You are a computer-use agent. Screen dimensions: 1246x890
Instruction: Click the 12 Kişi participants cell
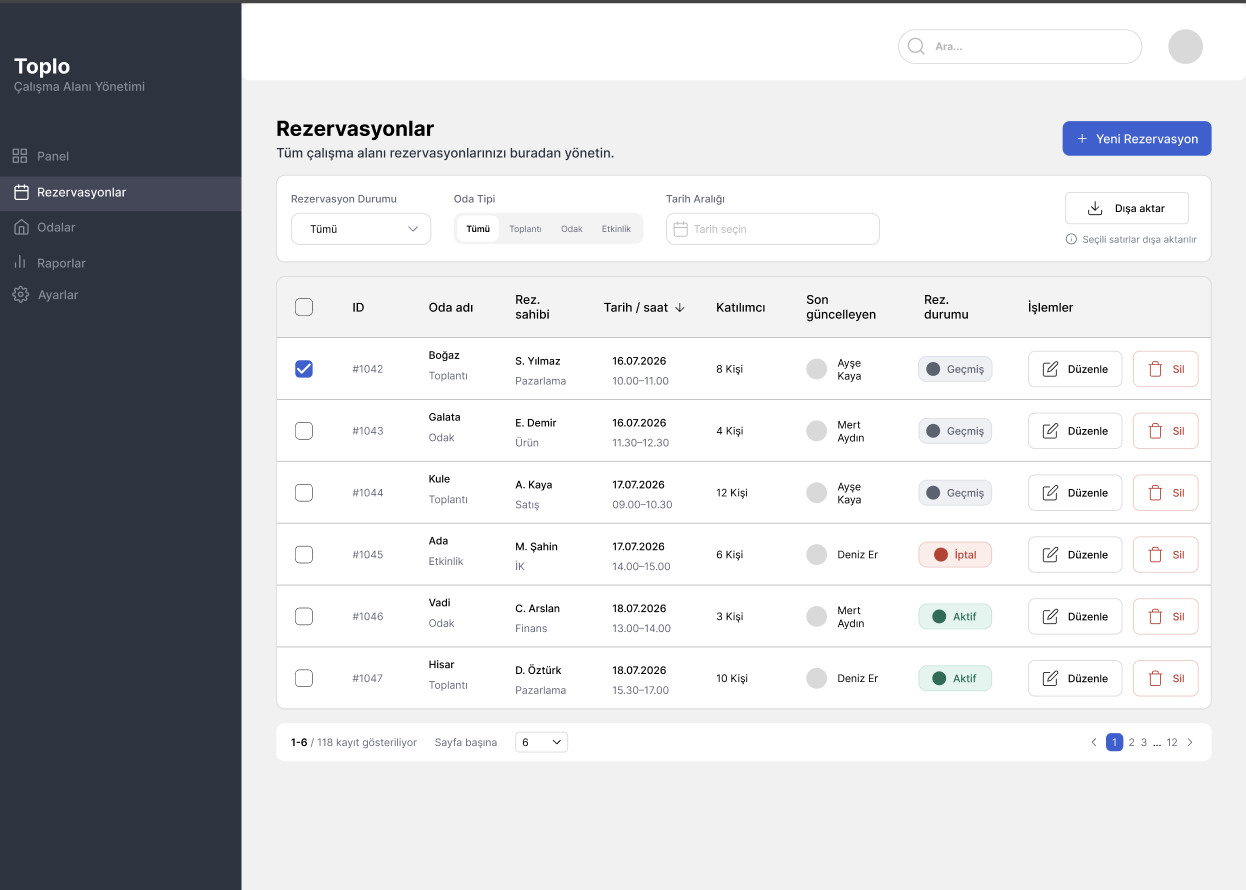(732, 493)
